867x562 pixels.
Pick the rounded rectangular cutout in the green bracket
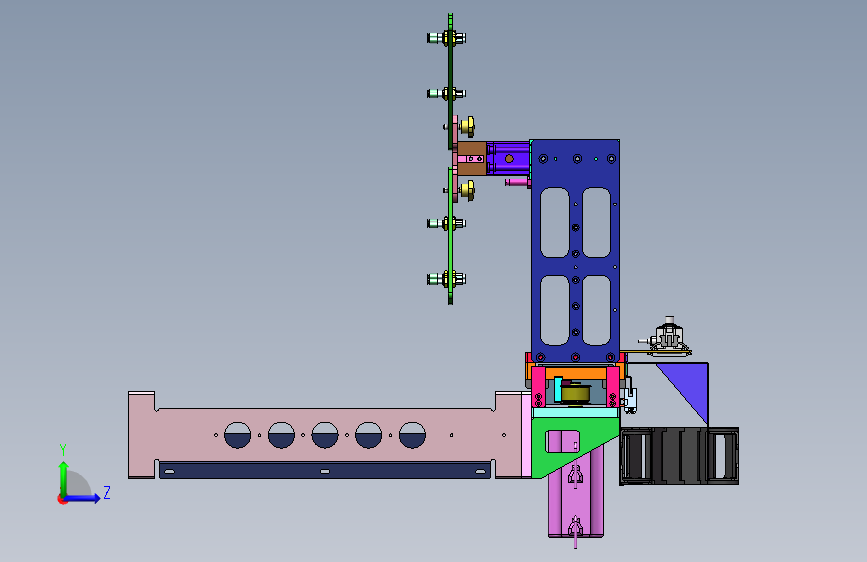[563, 441]
